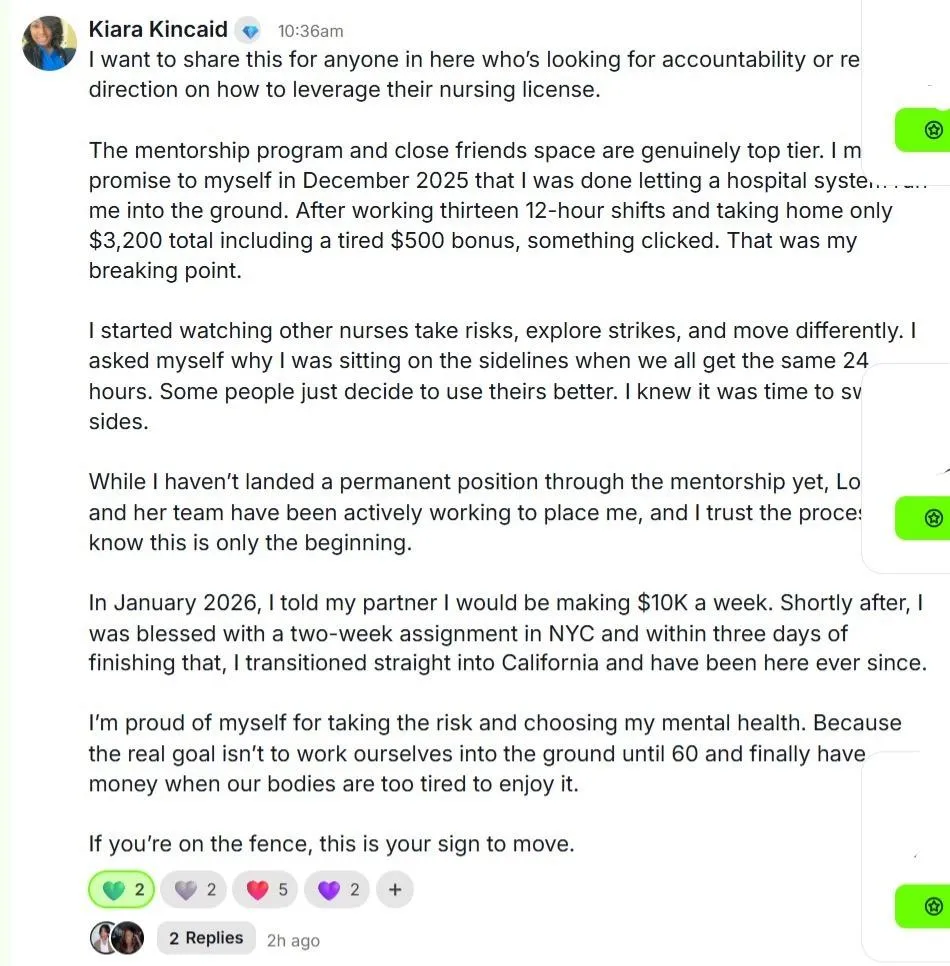This screenshot has width=950, height=966.
Task: Click the topmost green star button
Action: pos(923,130)
